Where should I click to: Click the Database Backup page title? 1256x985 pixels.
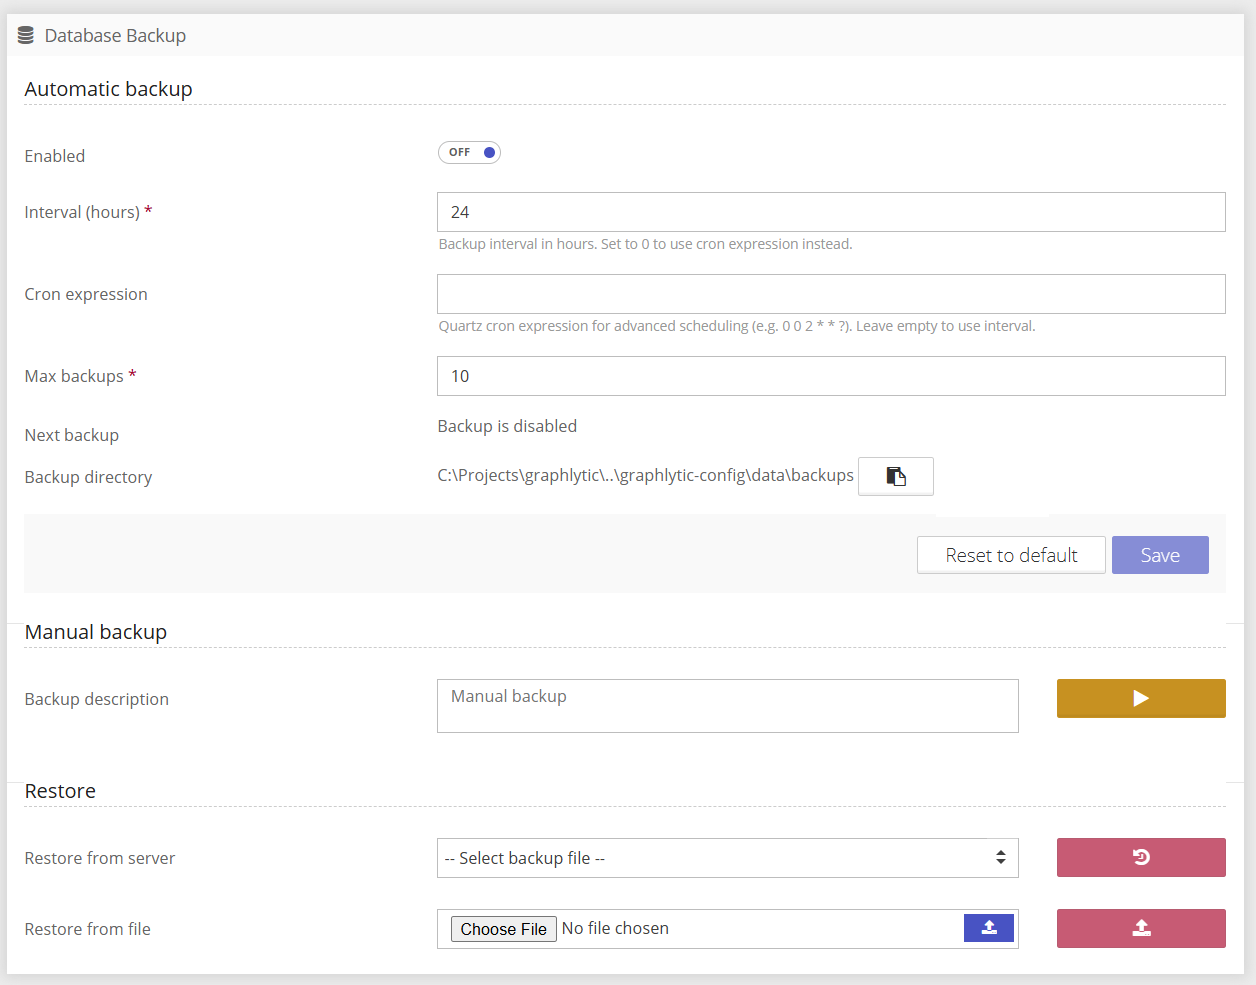point(115,36)
